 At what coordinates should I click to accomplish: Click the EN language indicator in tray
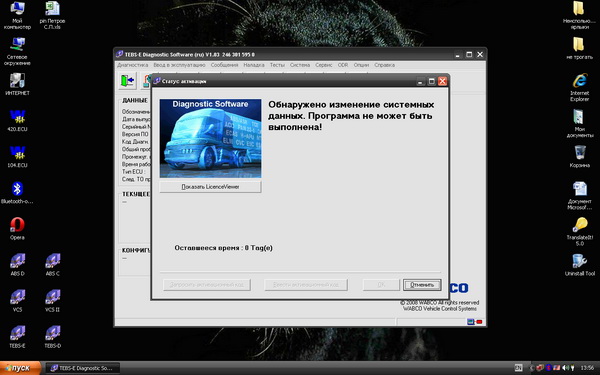(x=518, y=368)
